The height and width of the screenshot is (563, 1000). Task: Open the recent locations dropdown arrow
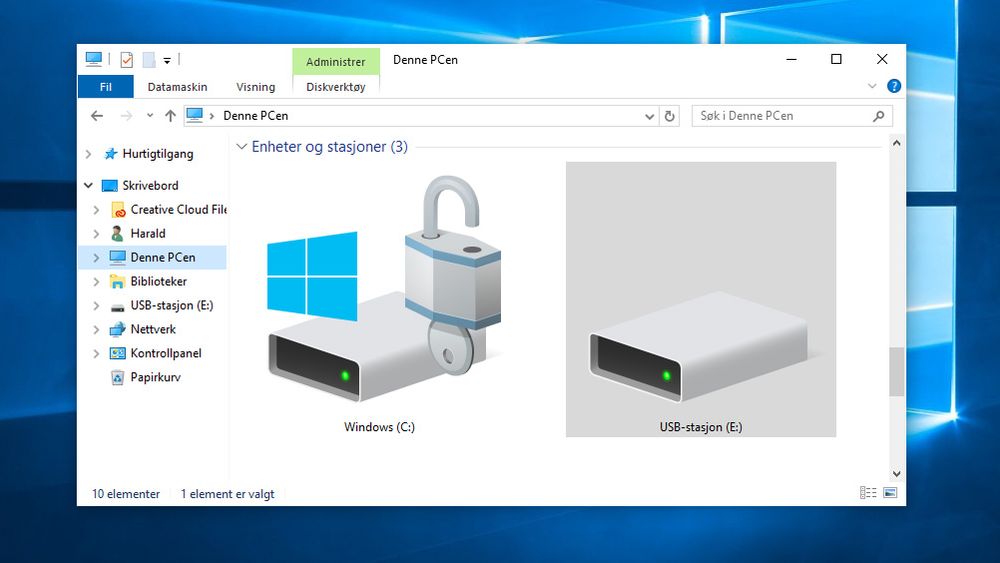coord(150,116)
